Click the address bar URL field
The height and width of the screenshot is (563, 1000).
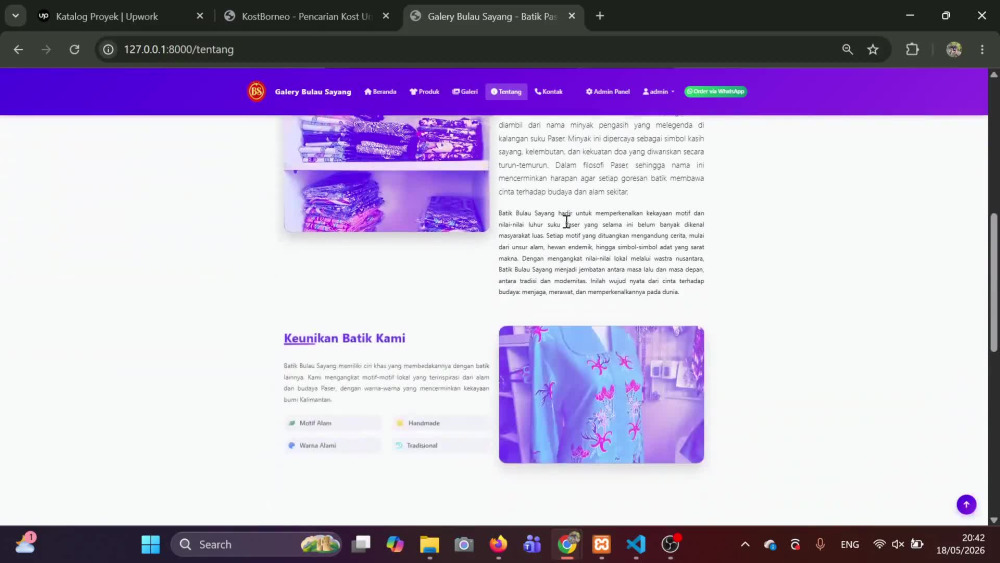tap(472, 49)
